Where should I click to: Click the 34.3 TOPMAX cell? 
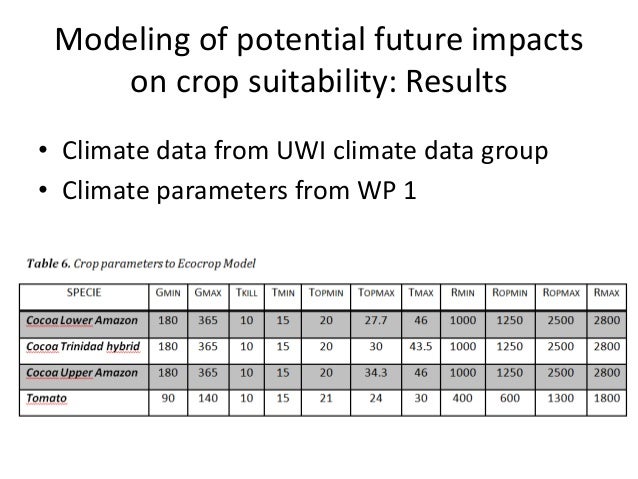tap(376, 373)
